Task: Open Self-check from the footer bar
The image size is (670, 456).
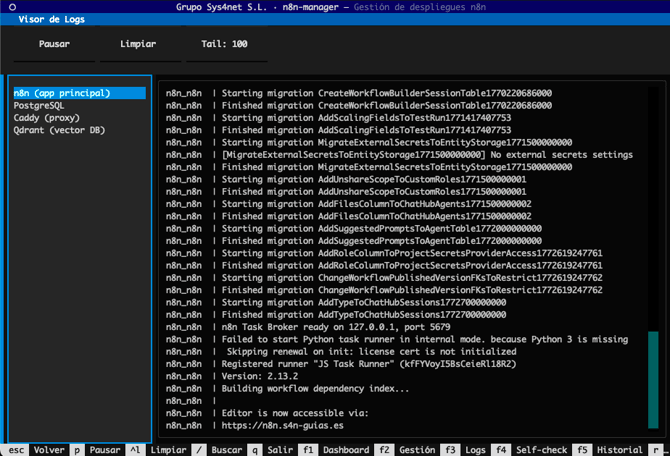Action: tap(541, 450)
